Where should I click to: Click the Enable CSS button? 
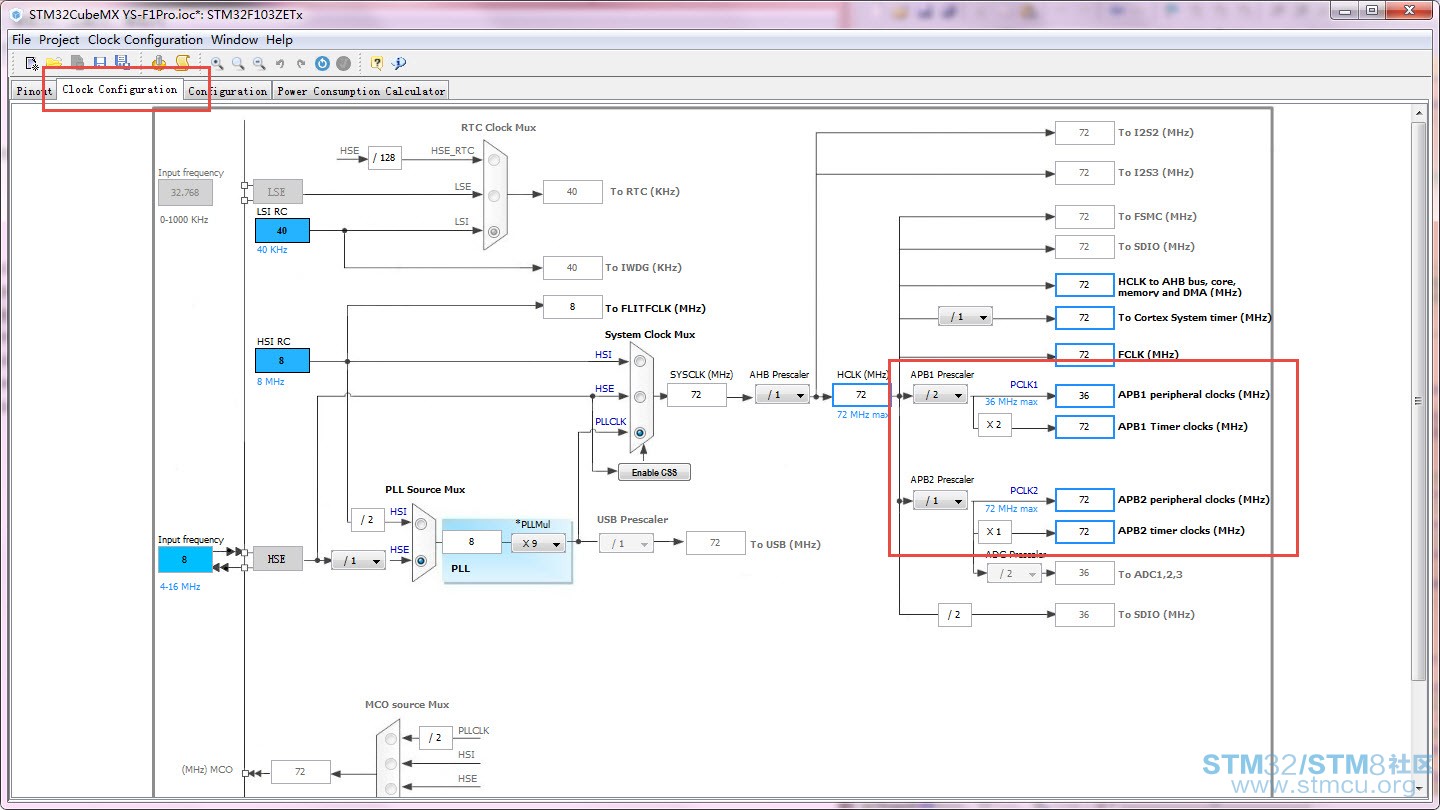654,472
